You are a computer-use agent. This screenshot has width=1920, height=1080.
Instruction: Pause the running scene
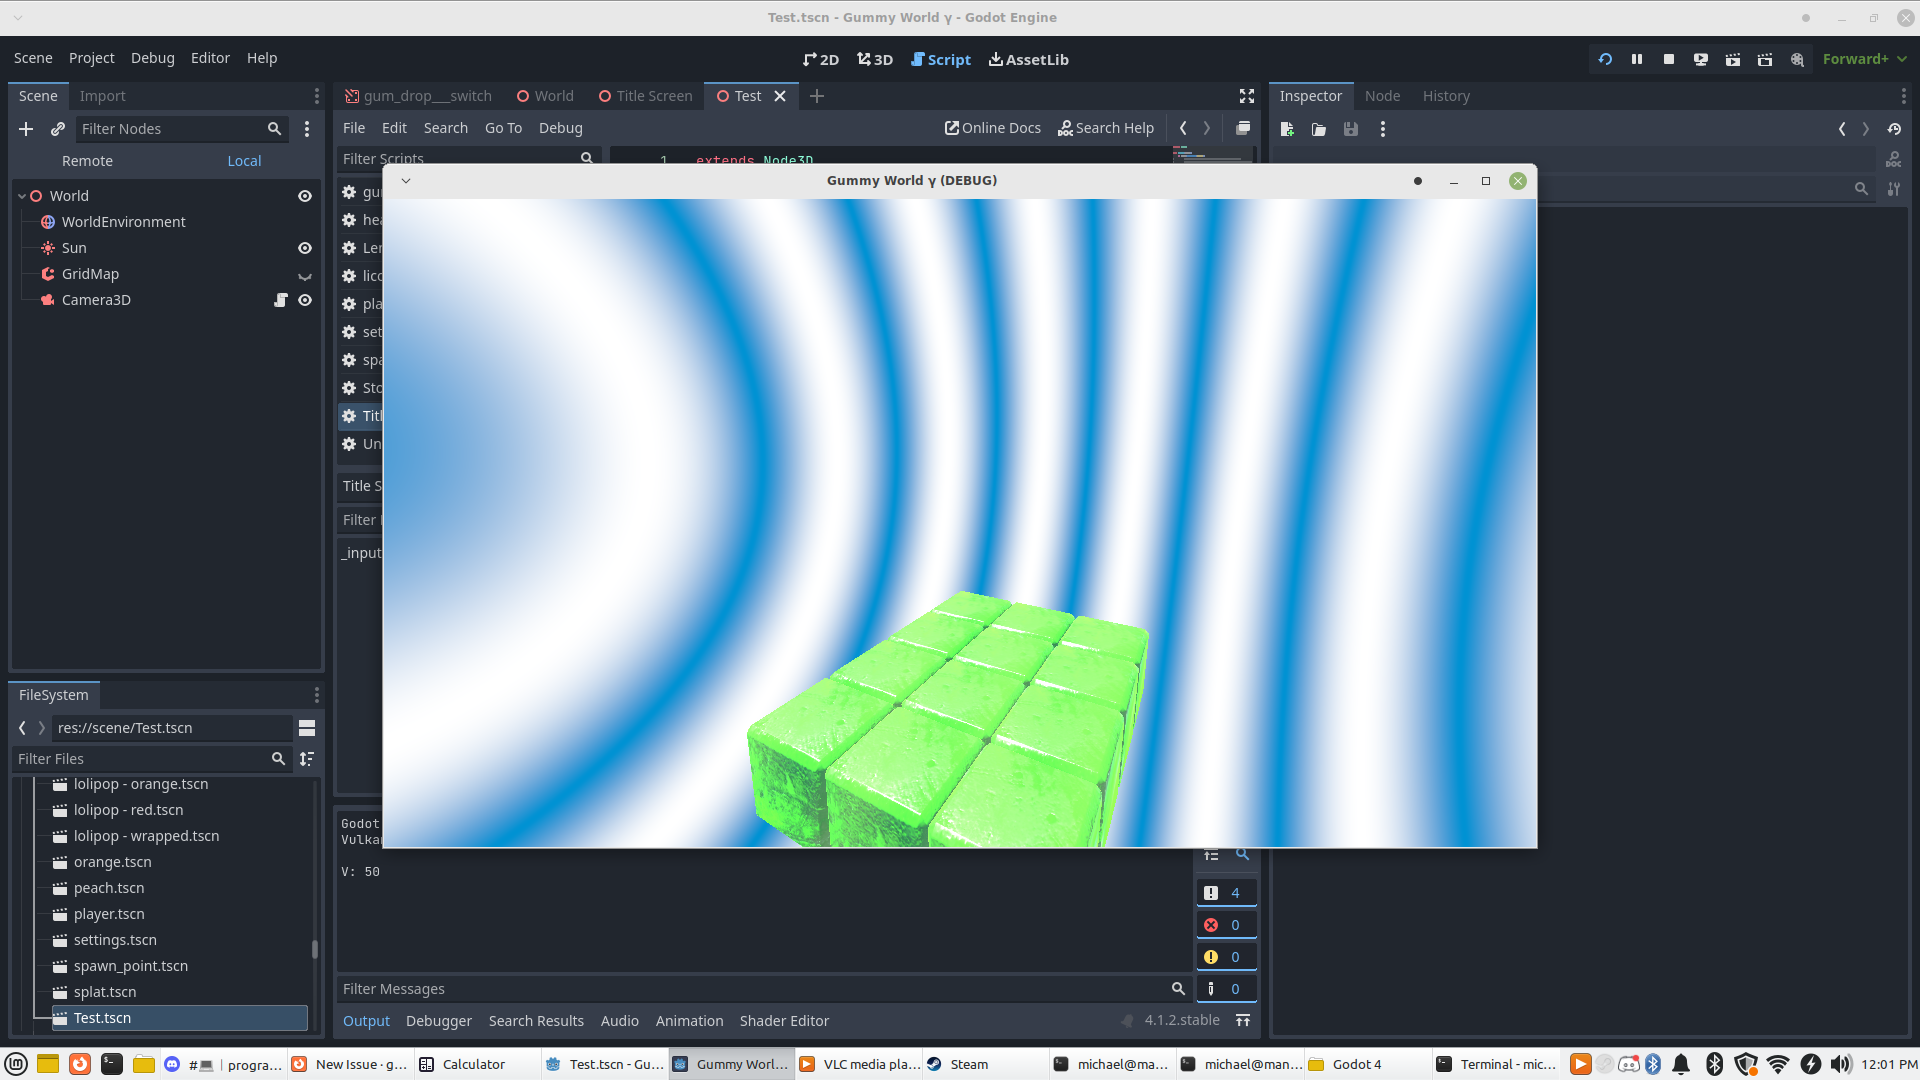(1637, 59)
